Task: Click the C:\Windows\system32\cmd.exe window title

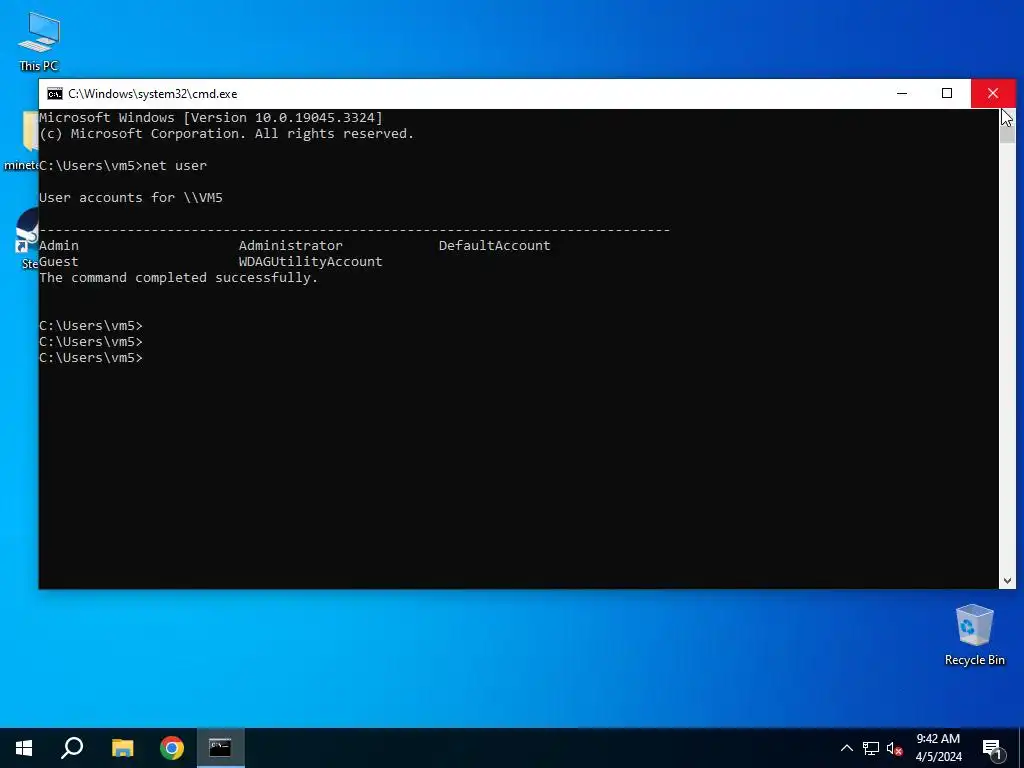Action: click(153, 94)
